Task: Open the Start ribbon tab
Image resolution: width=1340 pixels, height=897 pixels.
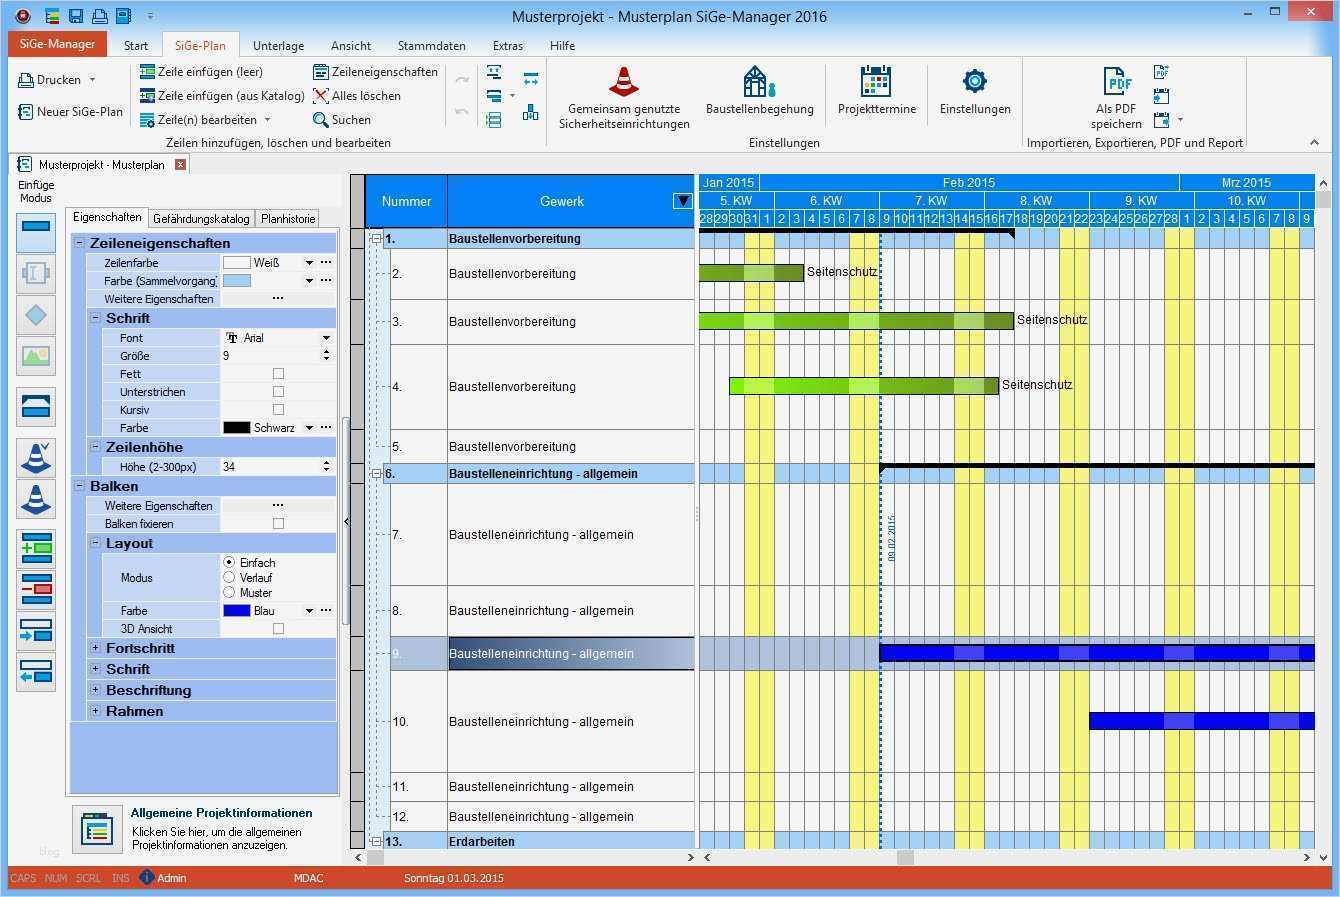Action: coord(136,45)
